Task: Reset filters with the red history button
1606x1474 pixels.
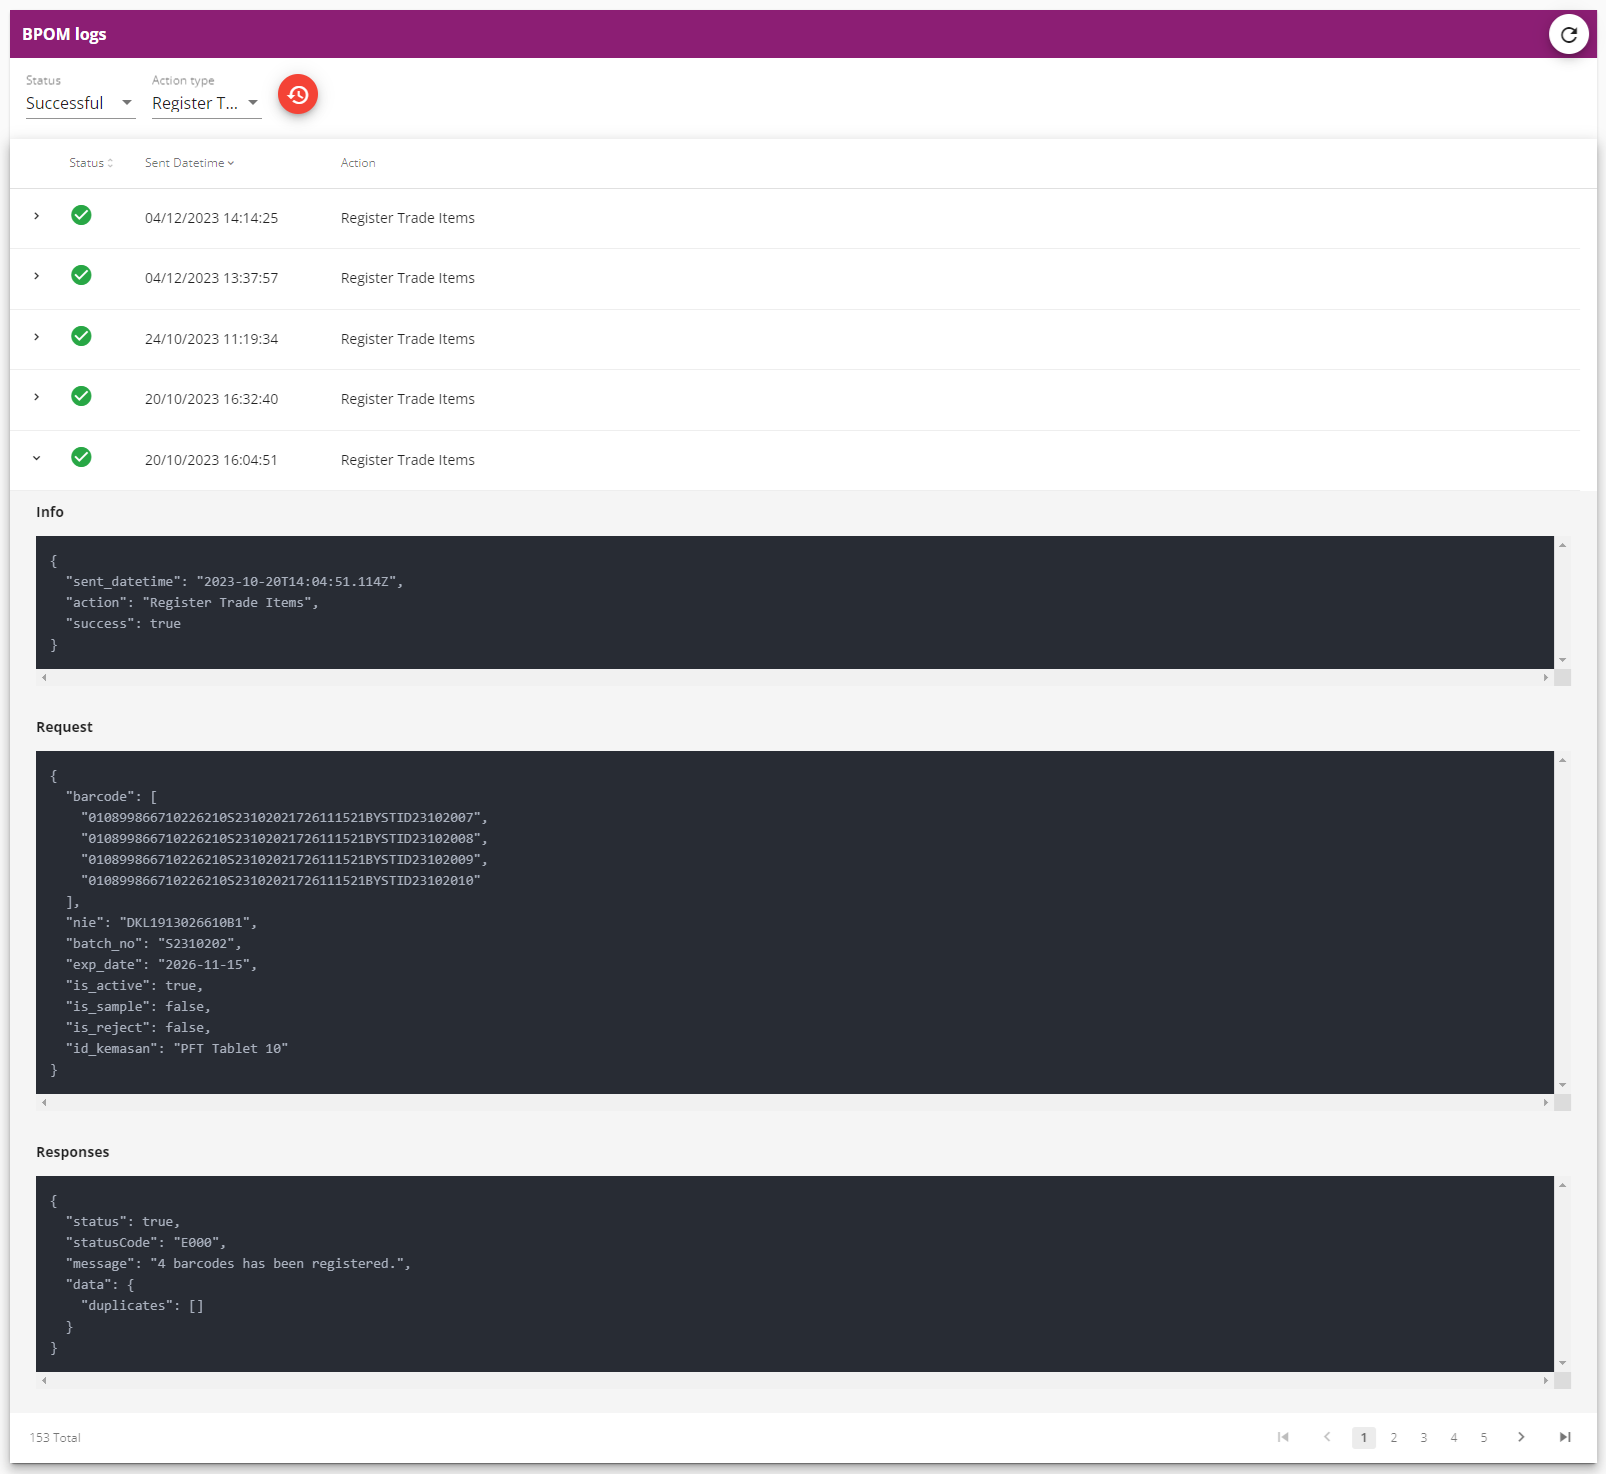Action: (298, 94)
